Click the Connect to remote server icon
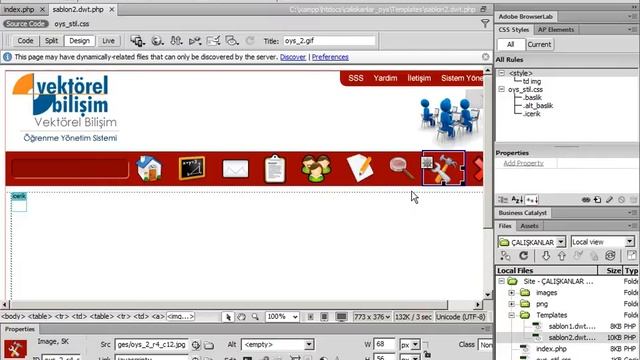 tap(505, 256)
